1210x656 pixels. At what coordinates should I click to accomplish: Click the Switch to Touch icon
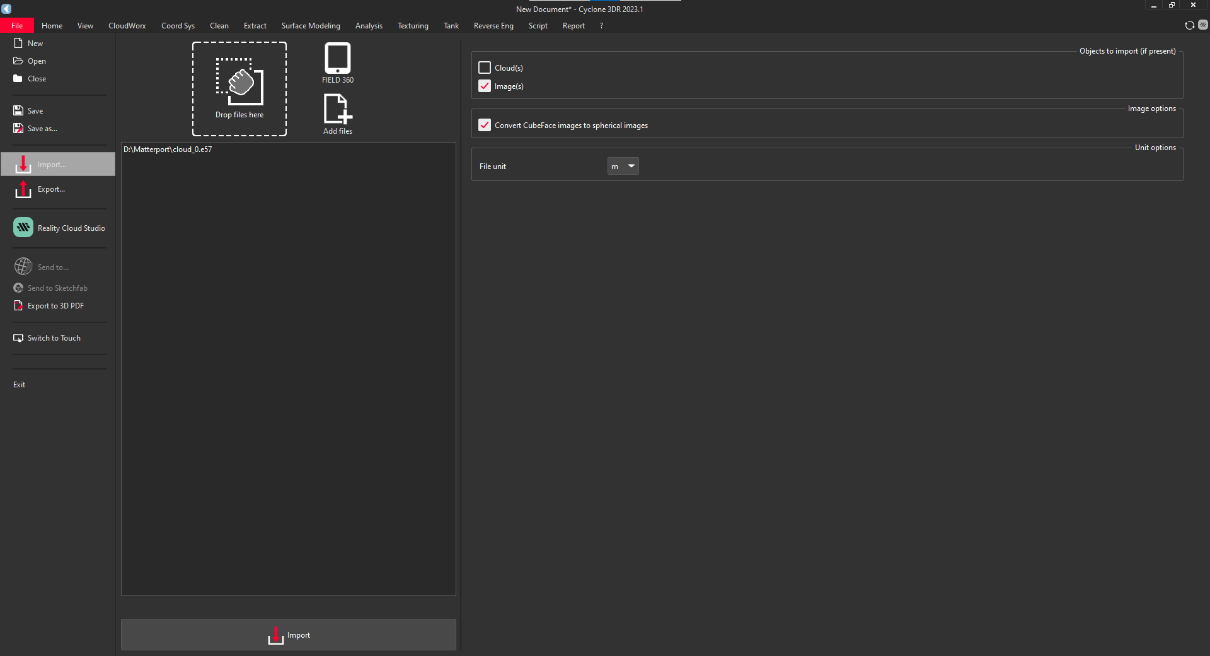18,338
